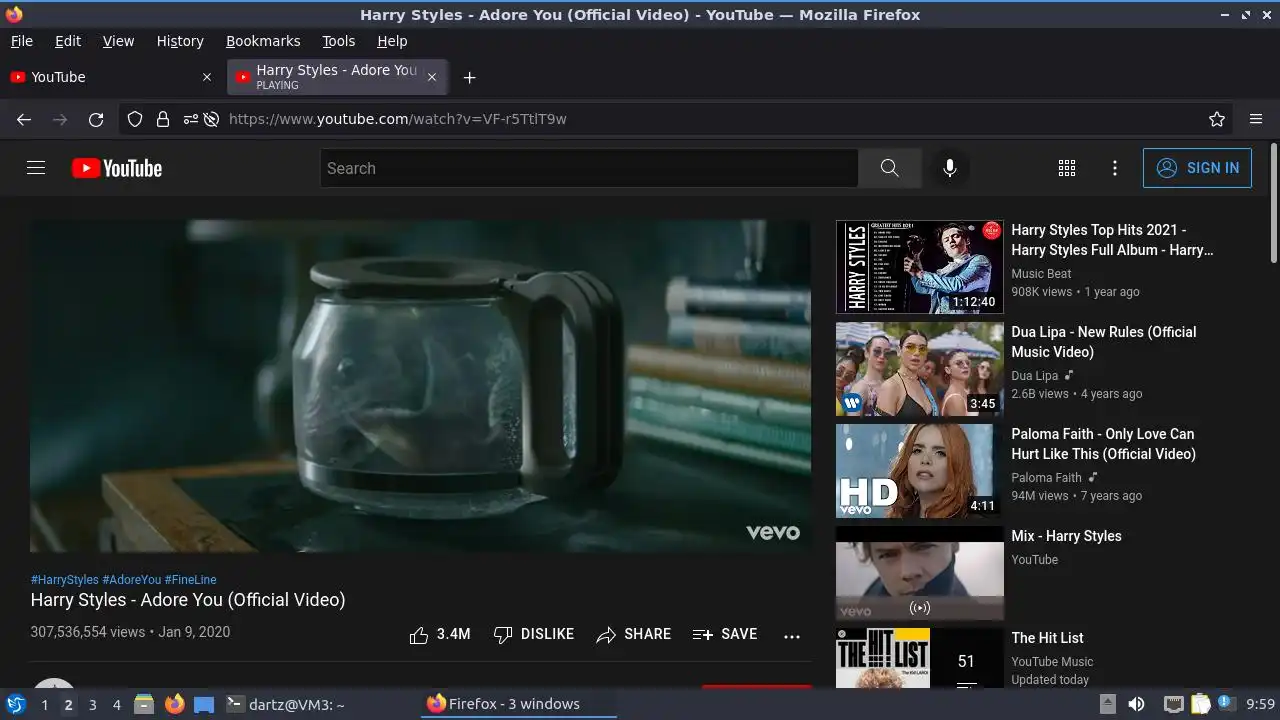
Task: Open the Edit menu
Action: [x=68, y=41]
